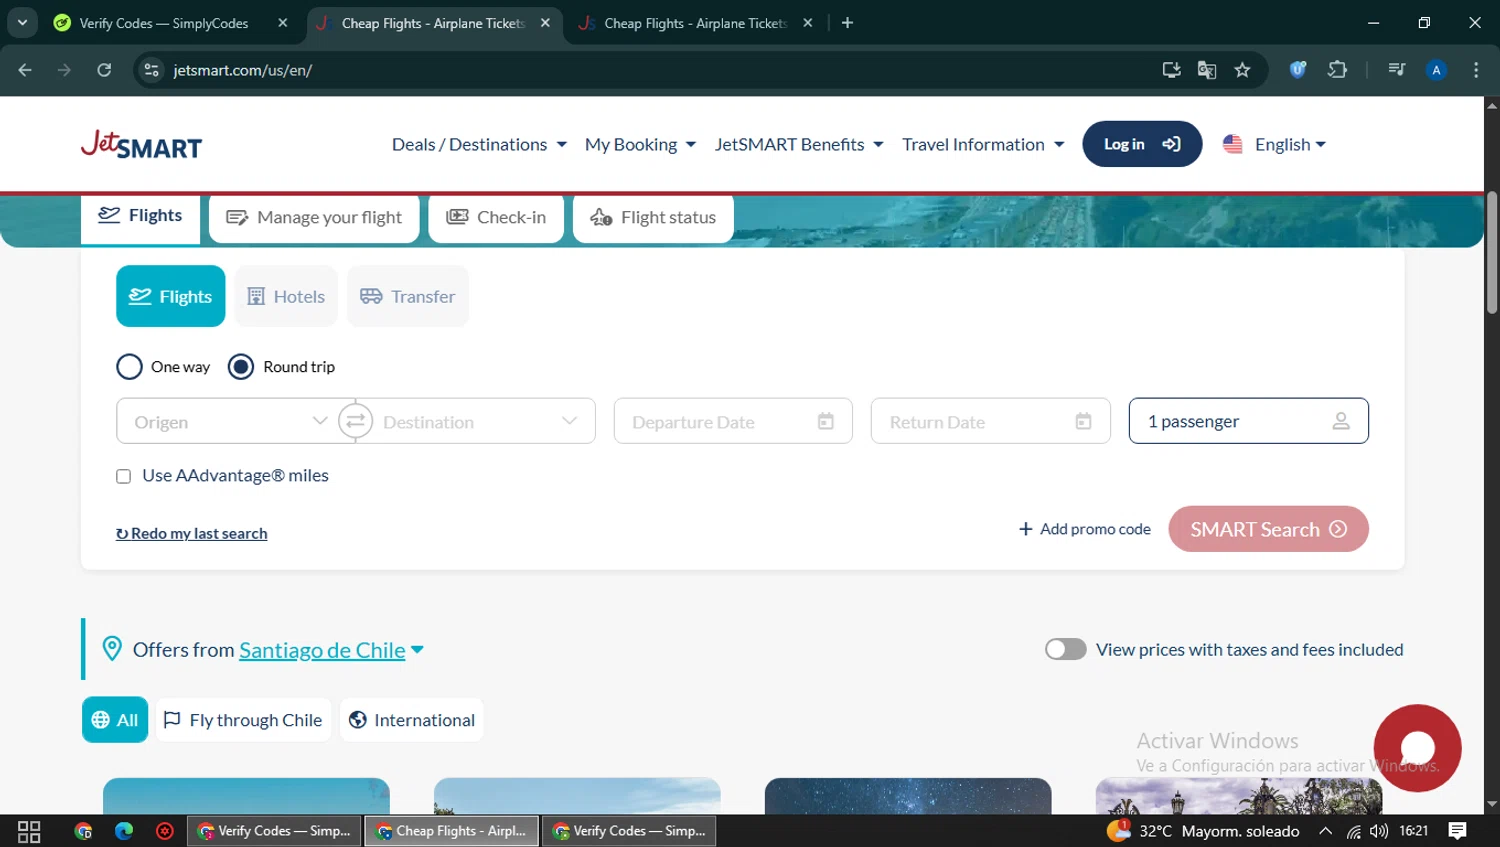
Task: Switch to the Check-in tab
Action: click(496, 218)
